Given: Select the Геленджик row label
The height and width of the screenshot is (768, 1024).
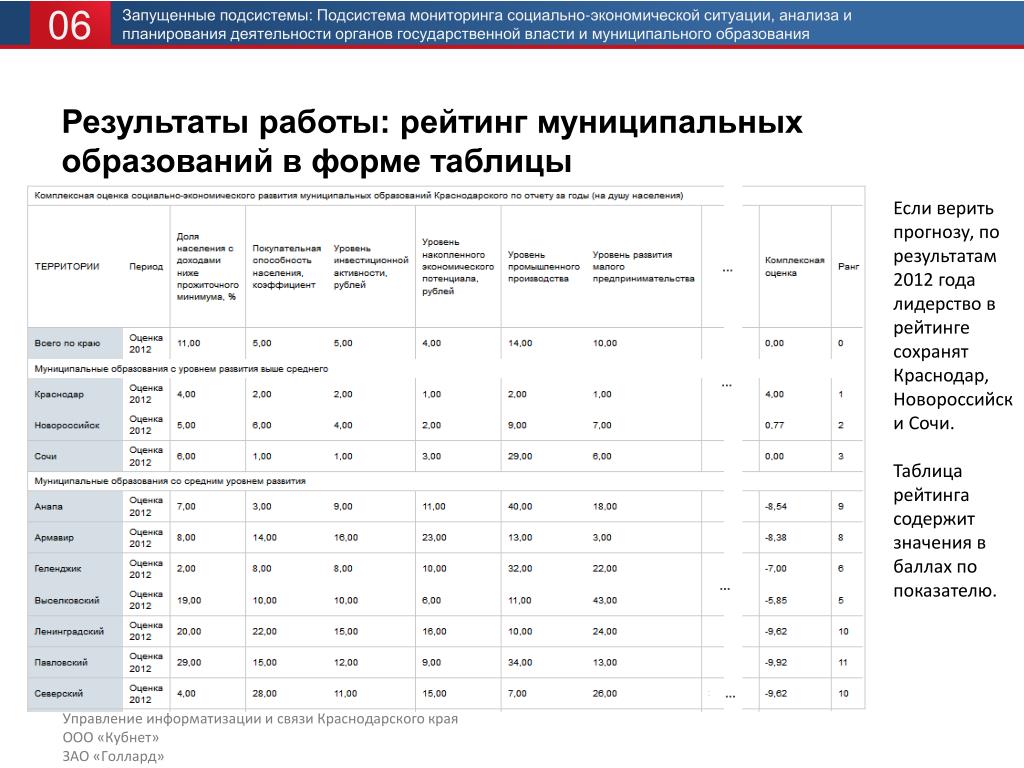Looking at the screenshot, I should point(57,569).
